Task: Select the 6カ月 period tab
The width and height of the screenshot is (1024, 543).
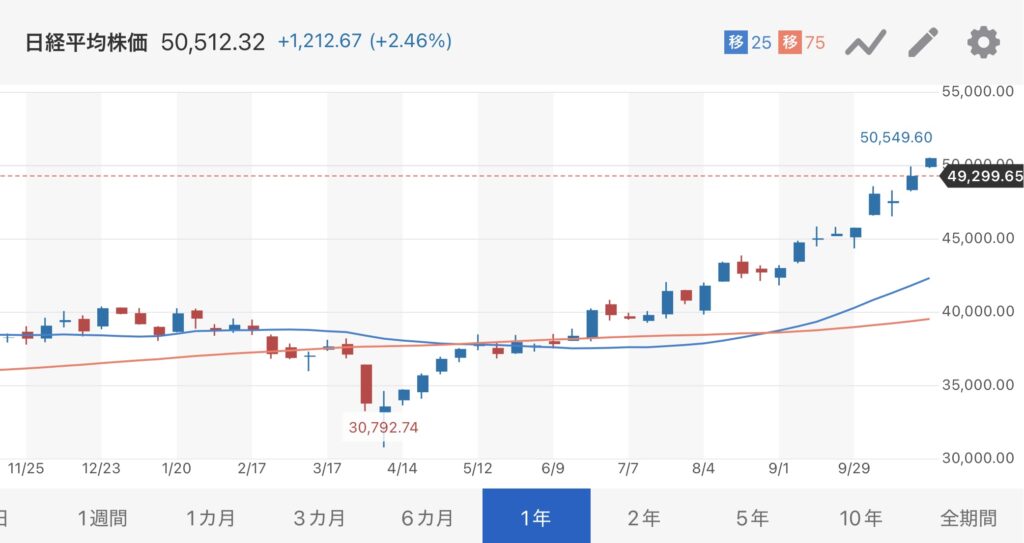Action: coord(427,517)
